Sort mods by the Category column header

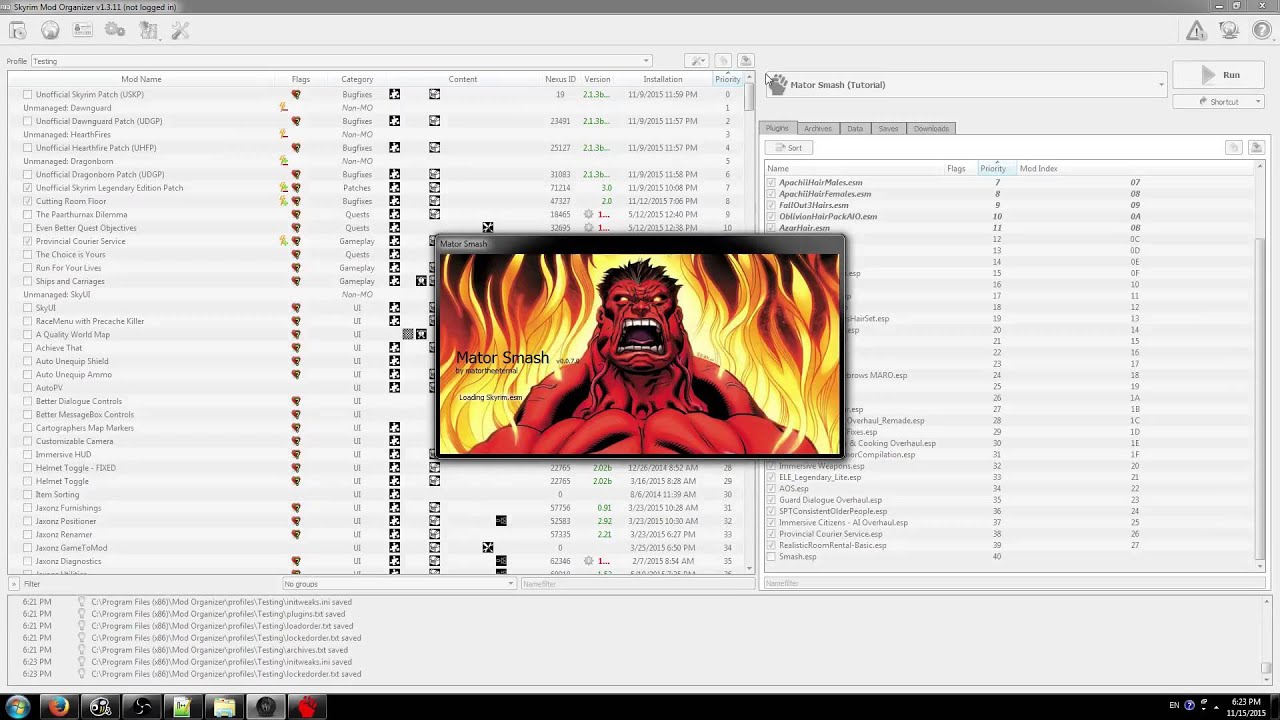coord(357,79)
